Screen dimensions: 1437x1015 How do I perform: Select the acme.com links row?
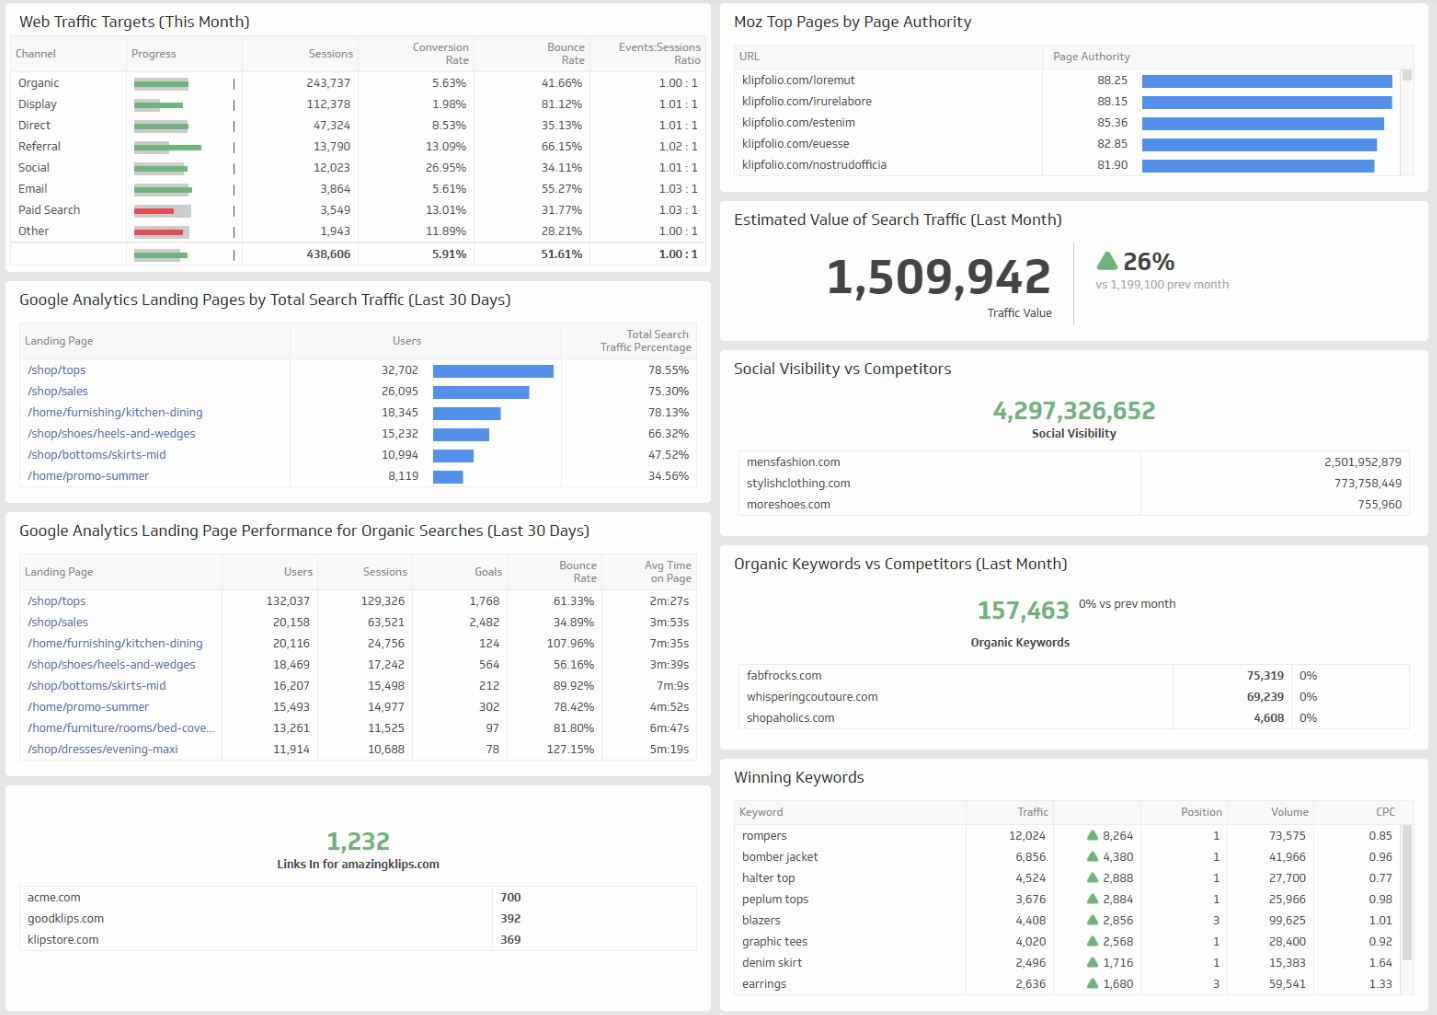coord(358,897)
